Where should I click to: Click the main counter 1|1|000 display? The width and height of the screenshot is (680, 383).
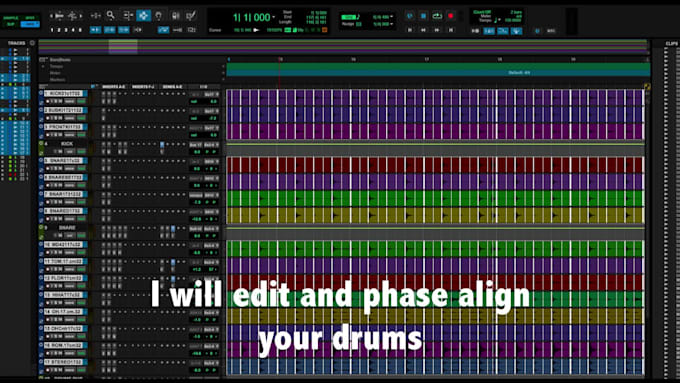[x=252, y=17]
